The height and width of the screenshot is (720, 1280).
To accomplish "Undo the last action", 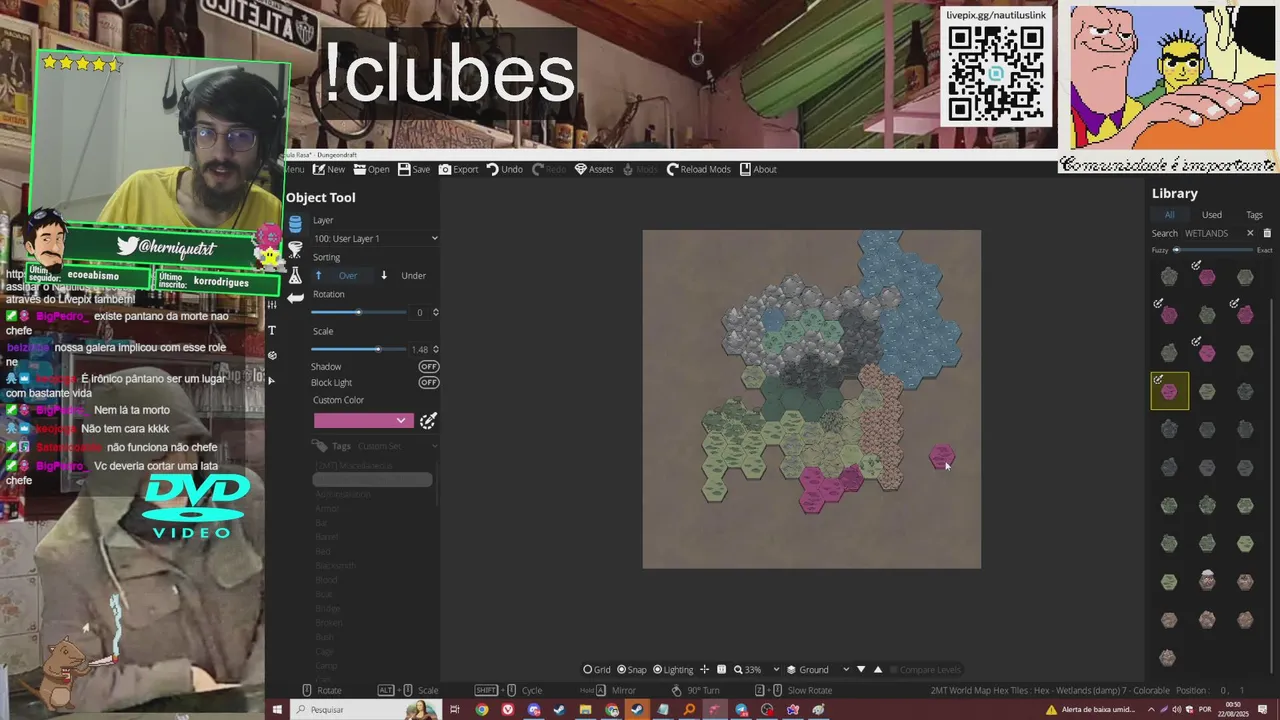I will [x=504, y=169].
